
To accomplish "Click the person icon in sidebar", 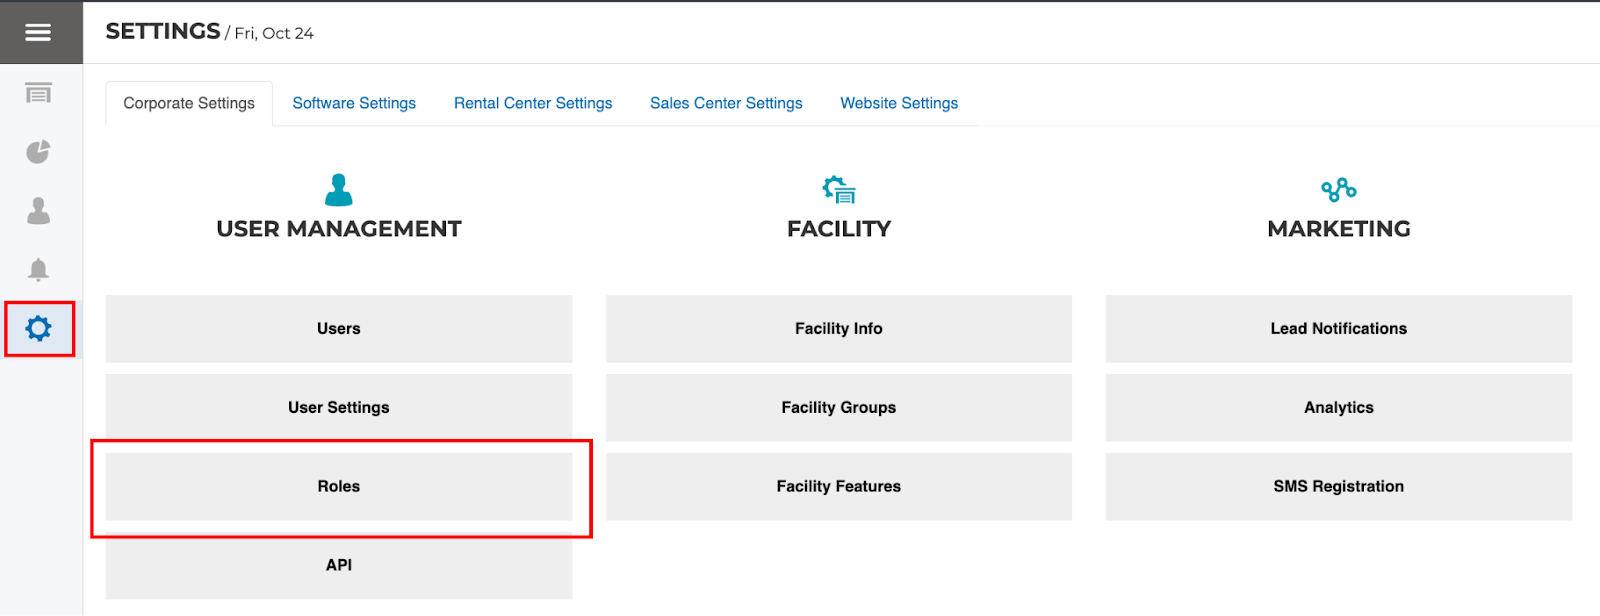I will [x=38, y=211].
